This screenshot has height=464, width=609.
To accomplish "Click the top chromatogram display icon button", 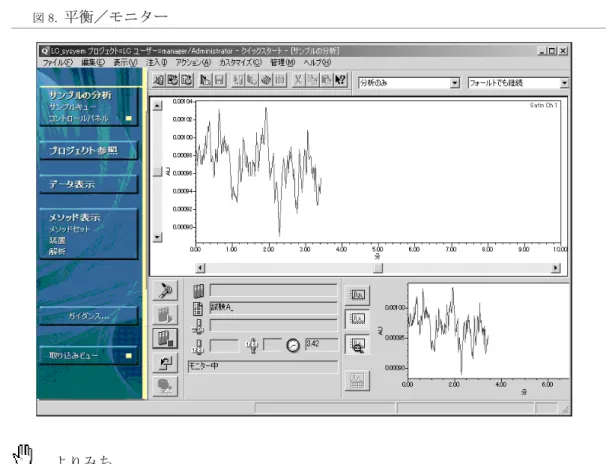I will pyautogui.click(x=357, y=295).
